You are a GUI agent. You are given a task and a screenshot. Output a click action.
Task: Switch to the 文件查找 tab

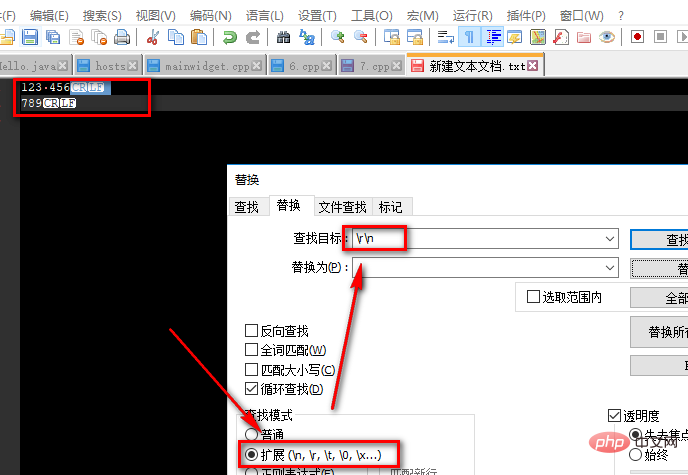click(342, 207)
